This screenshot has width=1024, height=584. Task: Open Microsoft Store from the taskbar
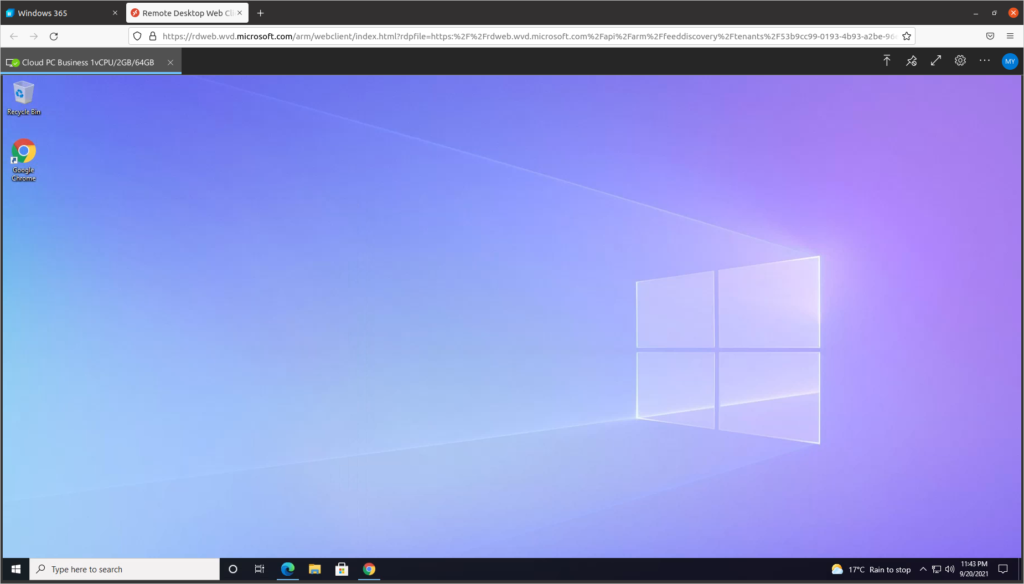342,570
